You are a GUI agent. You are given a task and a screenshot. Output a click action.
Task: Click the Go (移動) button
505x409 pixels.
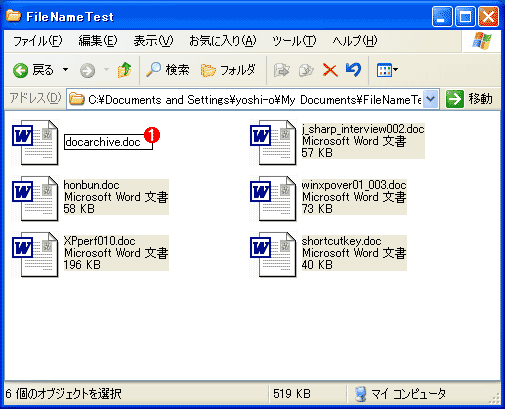pyautogui.click(x=470, y=99)
